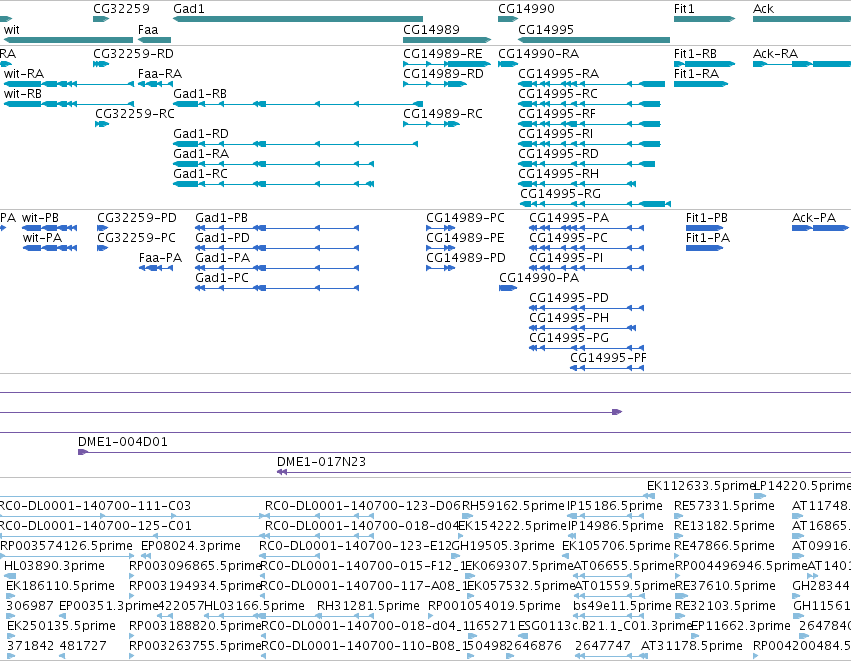Click the wit-RA transcript label
The image size is (851, 661).
[24, 74]
